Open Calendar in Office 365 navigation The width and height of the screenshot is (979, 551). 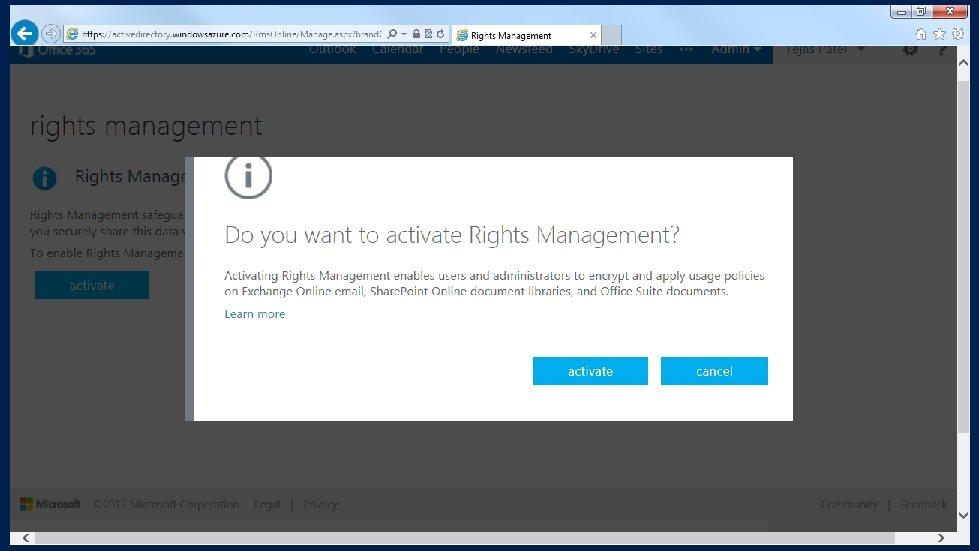click(397, 50)
